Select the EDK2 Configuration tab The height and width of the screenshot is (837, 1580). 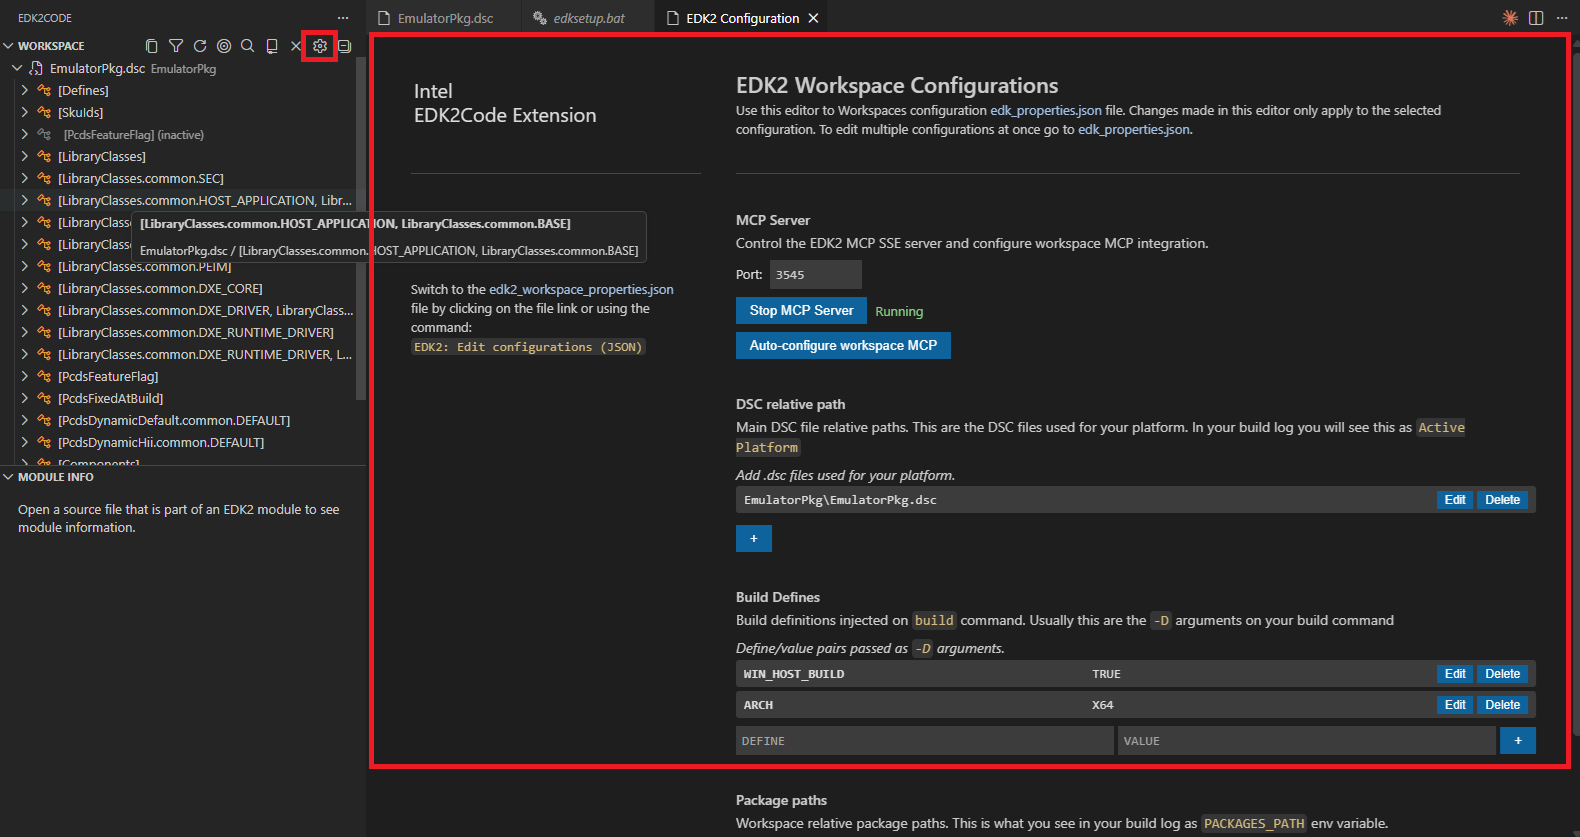tap(742, 18)
